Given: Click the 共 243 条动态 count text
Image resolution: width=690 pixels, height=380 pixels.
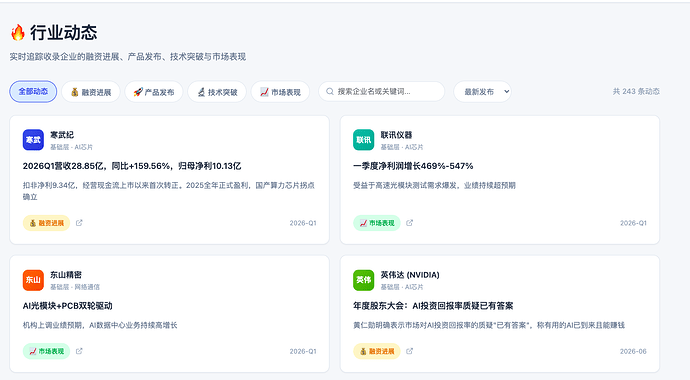Looking at the screenshot, I should (x=636, y=91).
